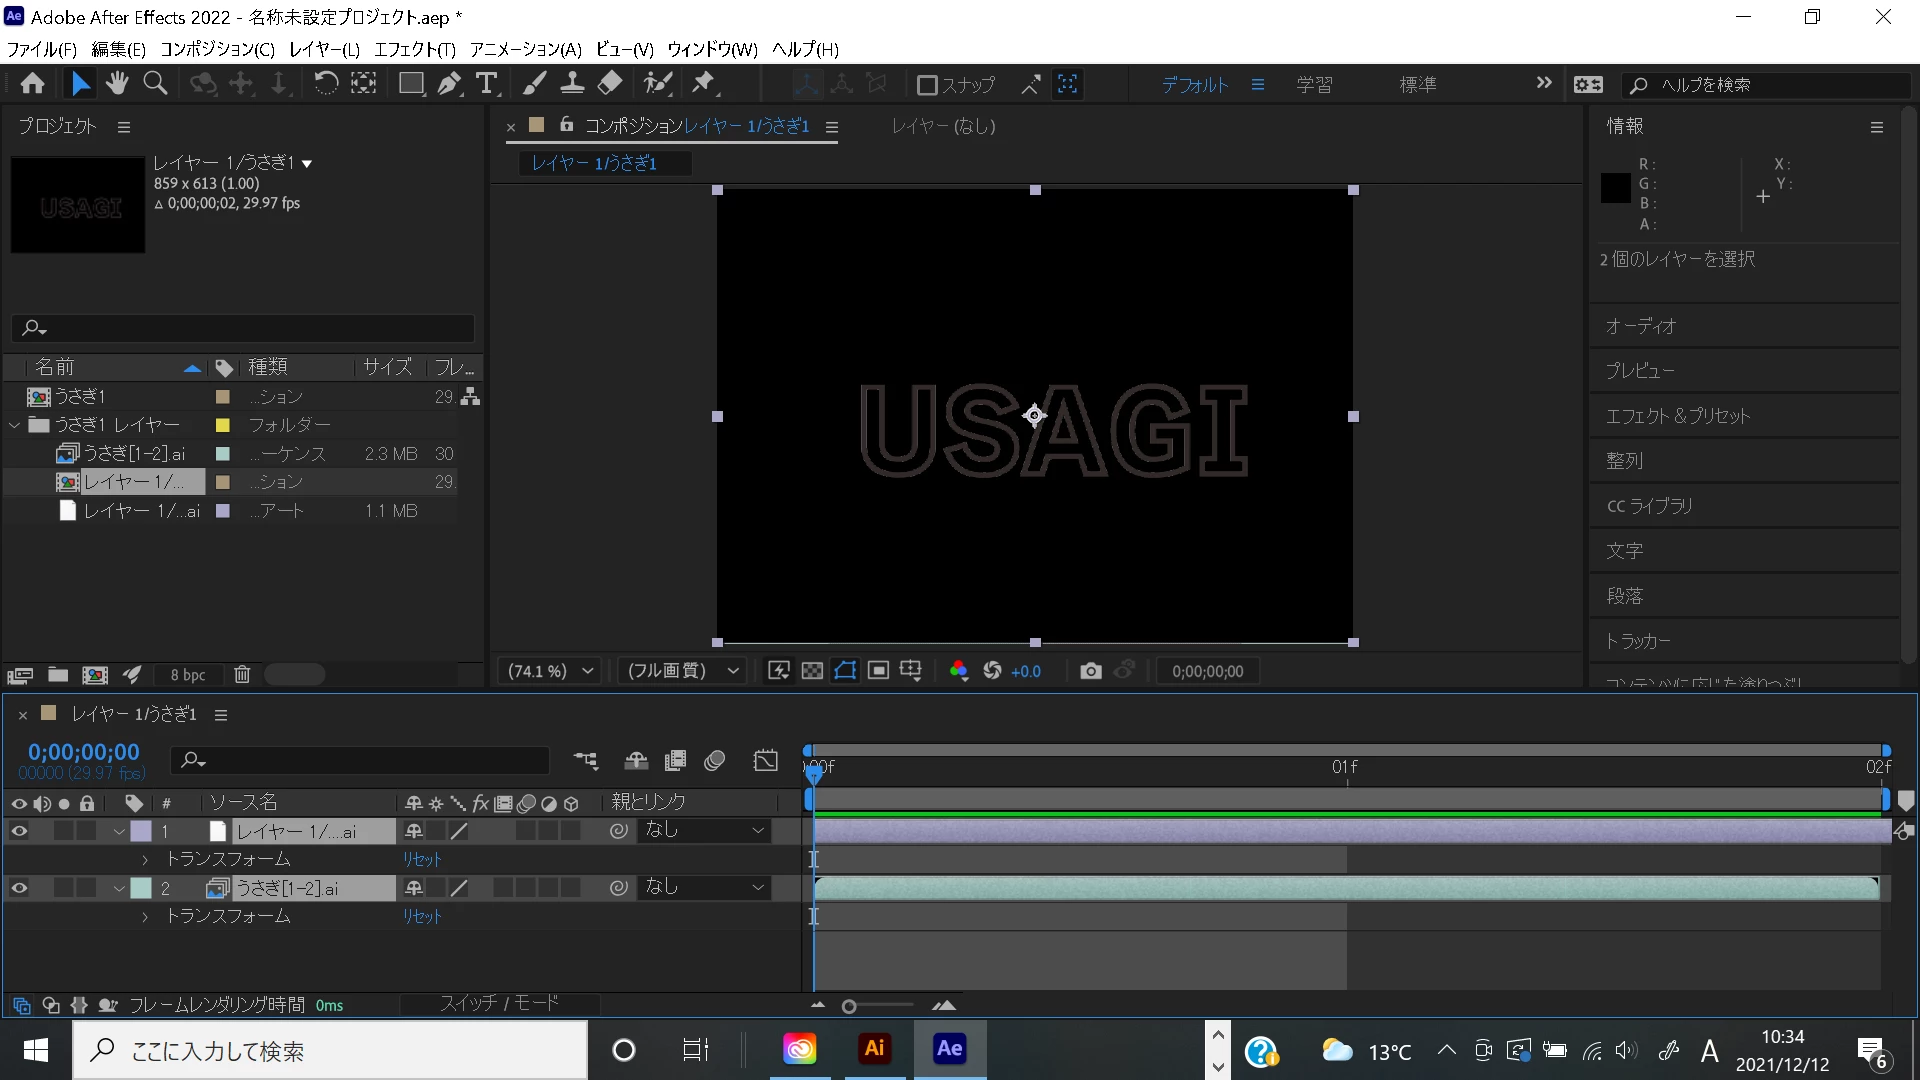Select the Pen tool in toolbar
Image resolution: width=1920 pixels, height=1080 pixels.
(x=449, y=84)
